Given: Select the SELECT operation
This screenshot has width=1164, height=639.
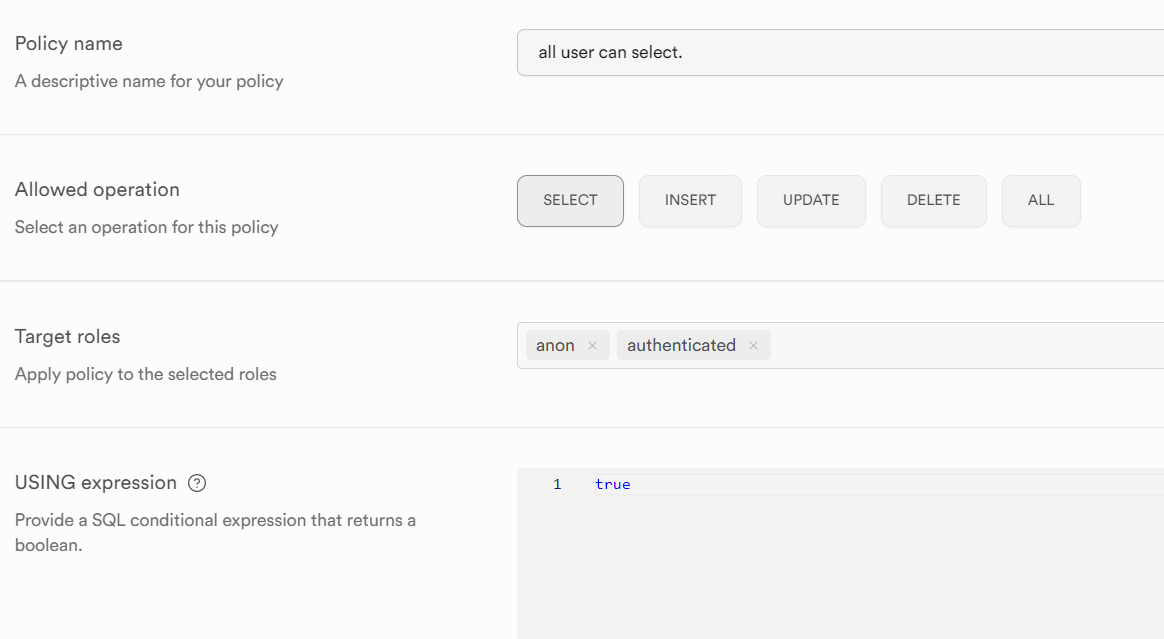Looking at the screenshot, I should pyautogui.click(x=570, y=201).
